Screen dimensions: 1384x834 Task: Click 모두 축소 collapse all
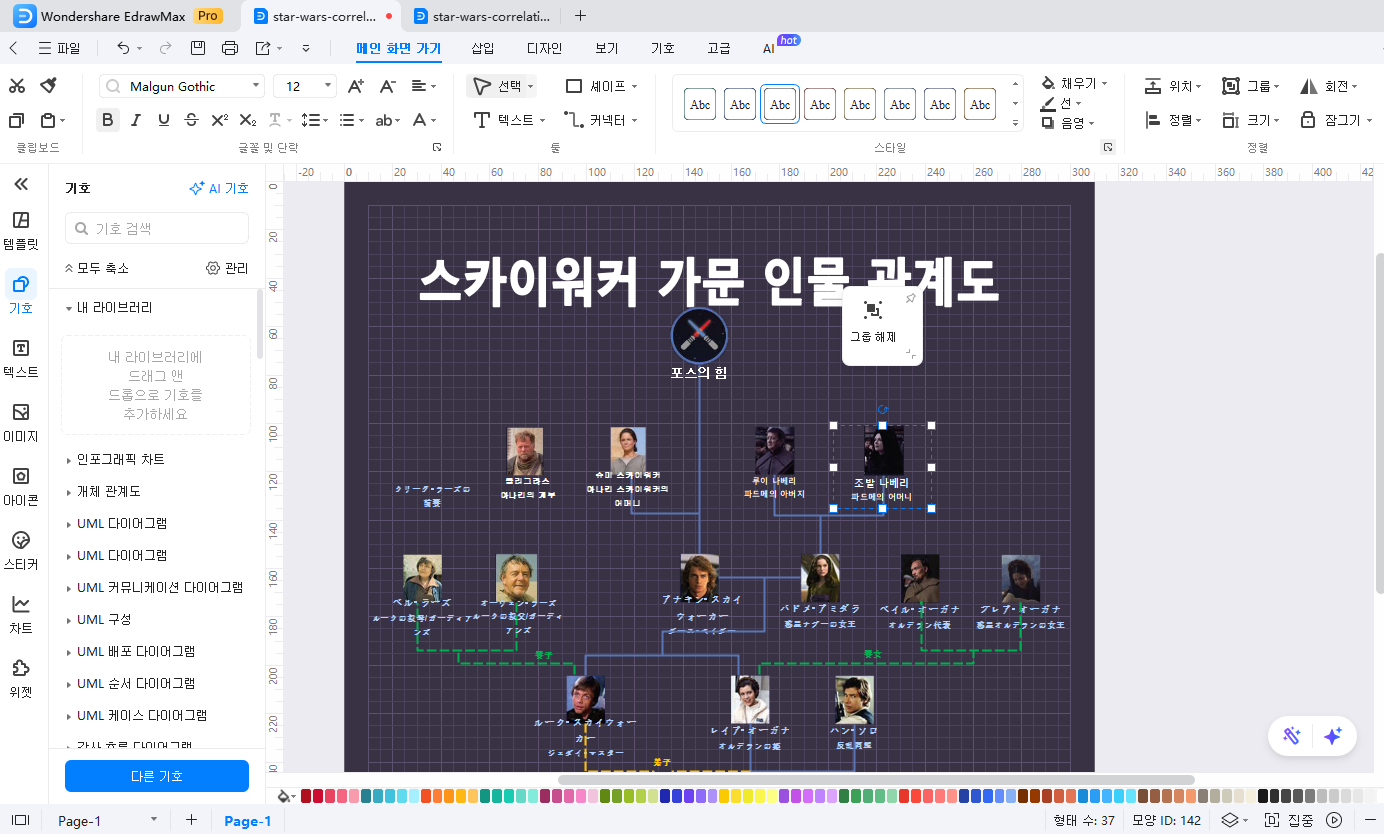click(x=96, y=268)
